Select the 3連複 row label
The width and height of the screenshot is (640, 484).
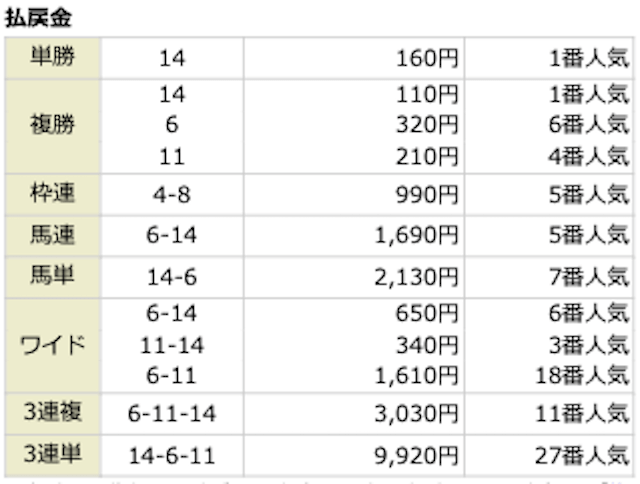click(x=52, y=412)
